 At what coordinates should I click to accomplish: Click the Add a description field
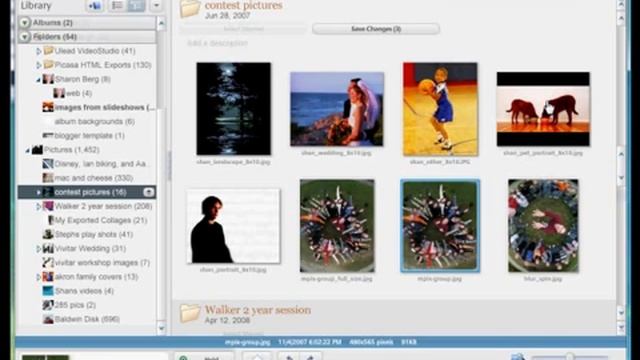point(218,43)
